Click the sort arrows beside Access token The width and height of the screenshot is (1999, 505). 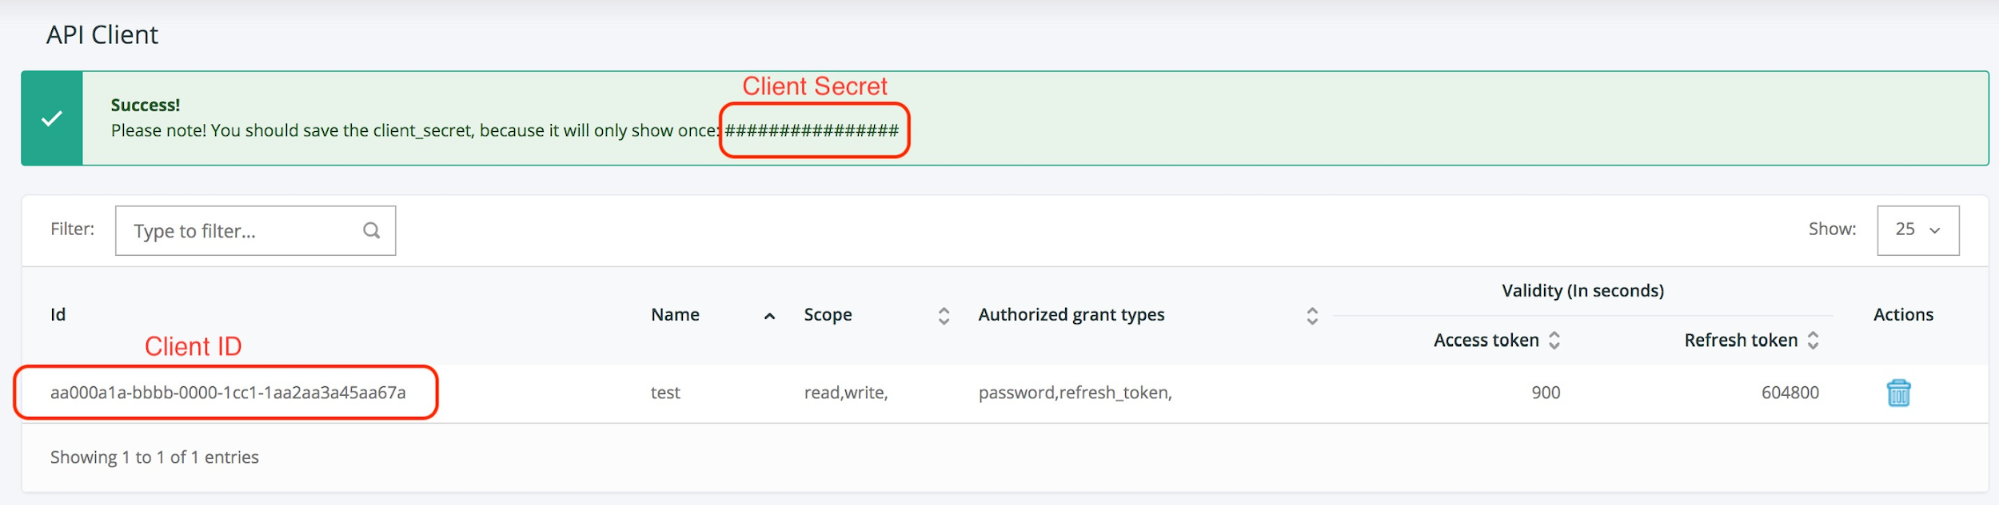1554,341
